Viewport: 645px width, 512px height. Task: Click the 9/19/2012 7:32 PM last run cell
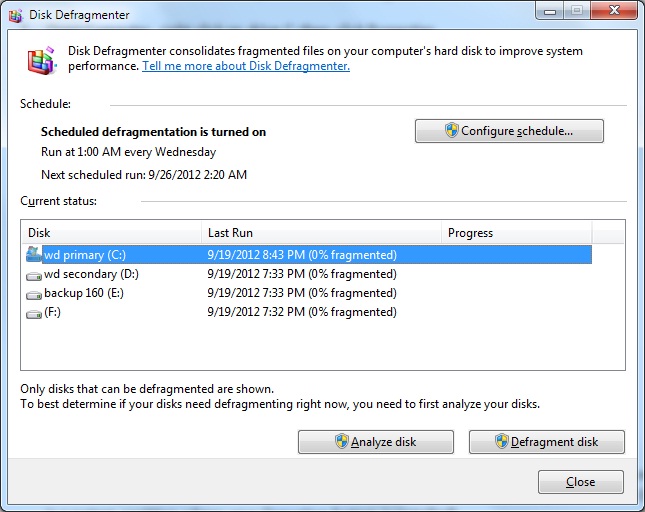[x=302, y=312]
